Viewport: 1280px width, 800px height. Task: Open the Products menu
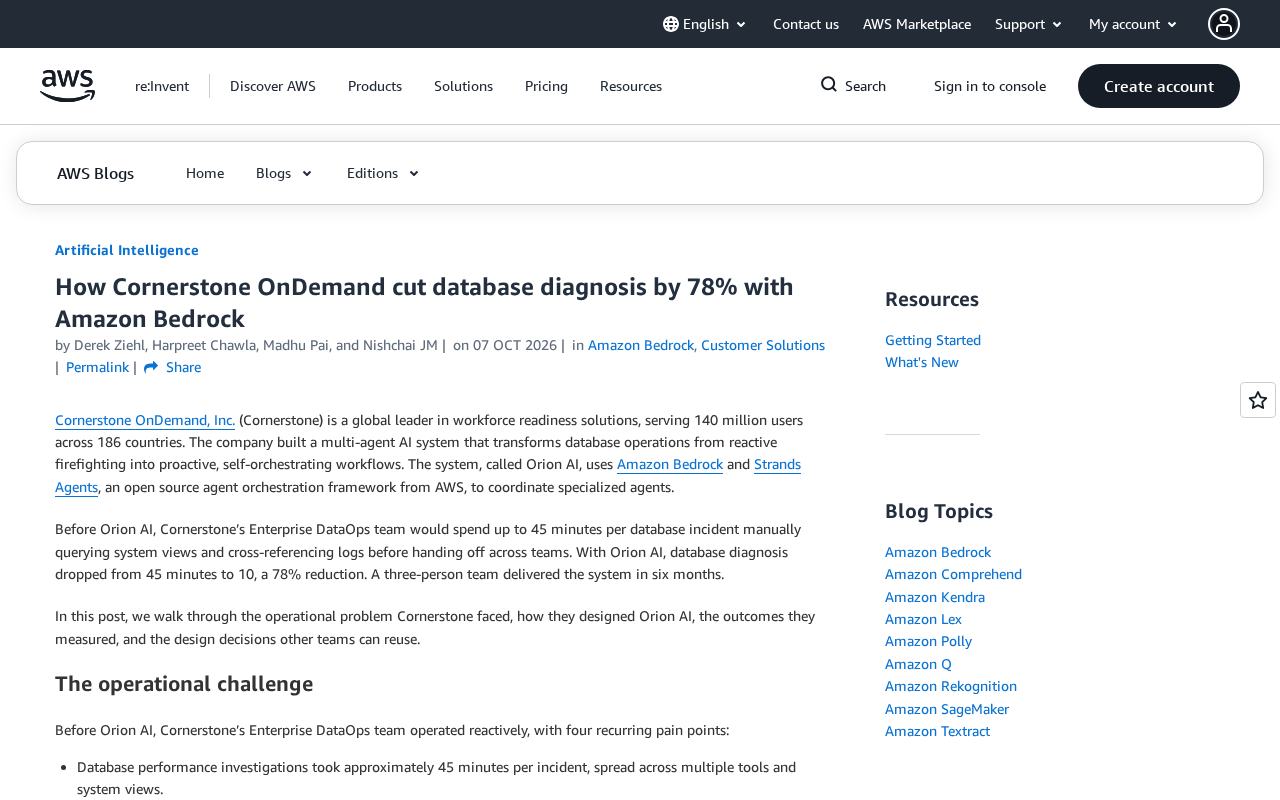pyautogui.click(x=375, y=86)
